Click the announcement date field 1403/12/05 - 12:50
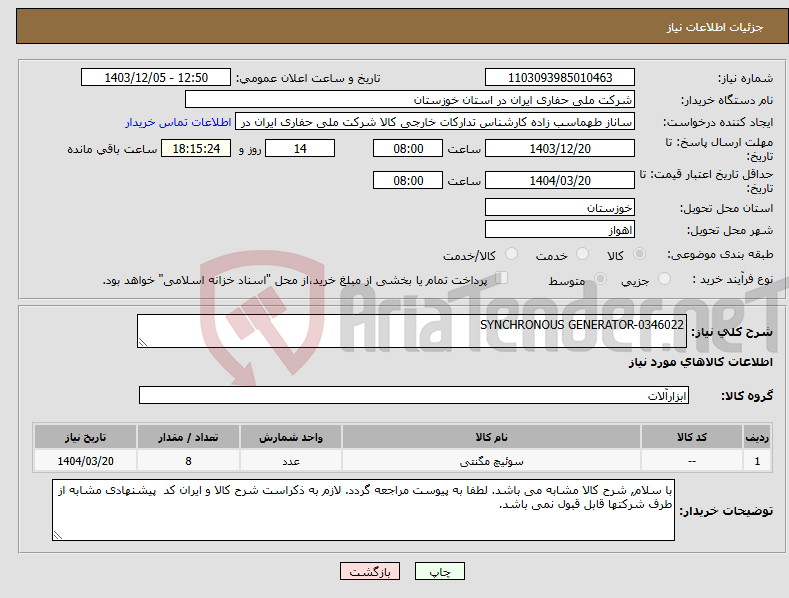This screenshot has height=598, width=789. pyautogui.click(x=155, y=78)
